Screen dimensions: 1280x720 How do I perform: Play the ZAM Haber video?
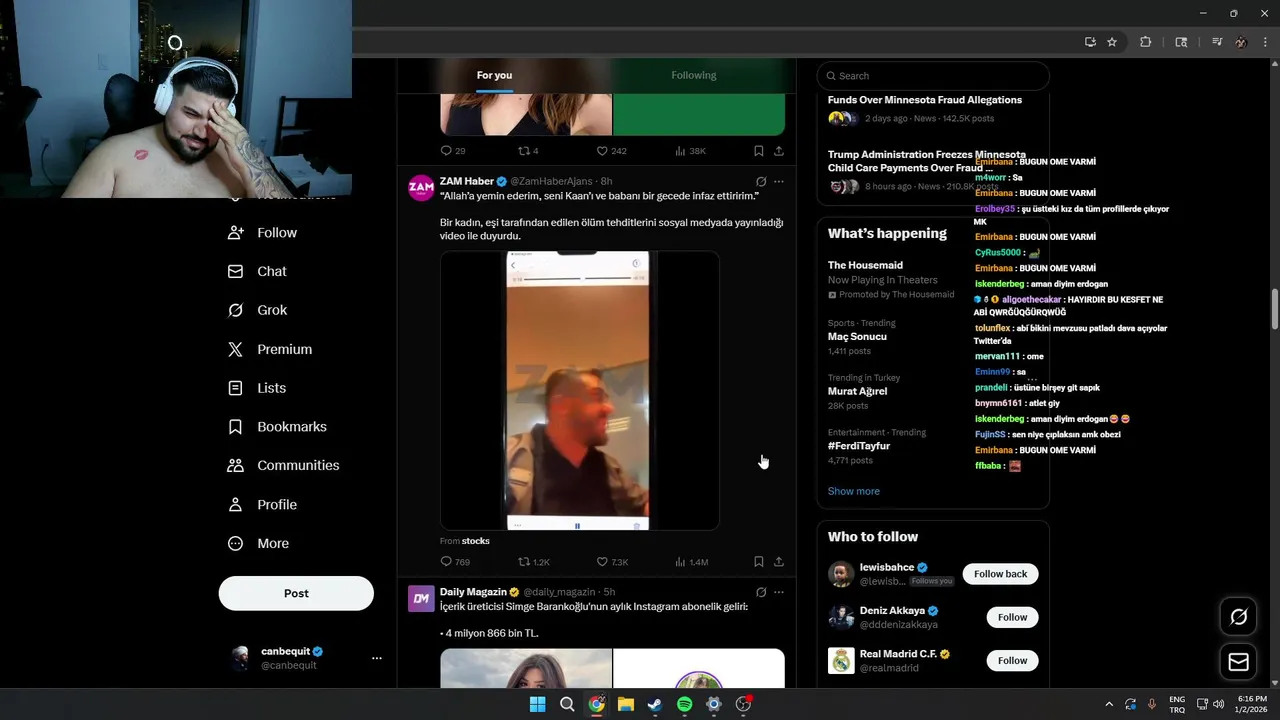[580, 391]
